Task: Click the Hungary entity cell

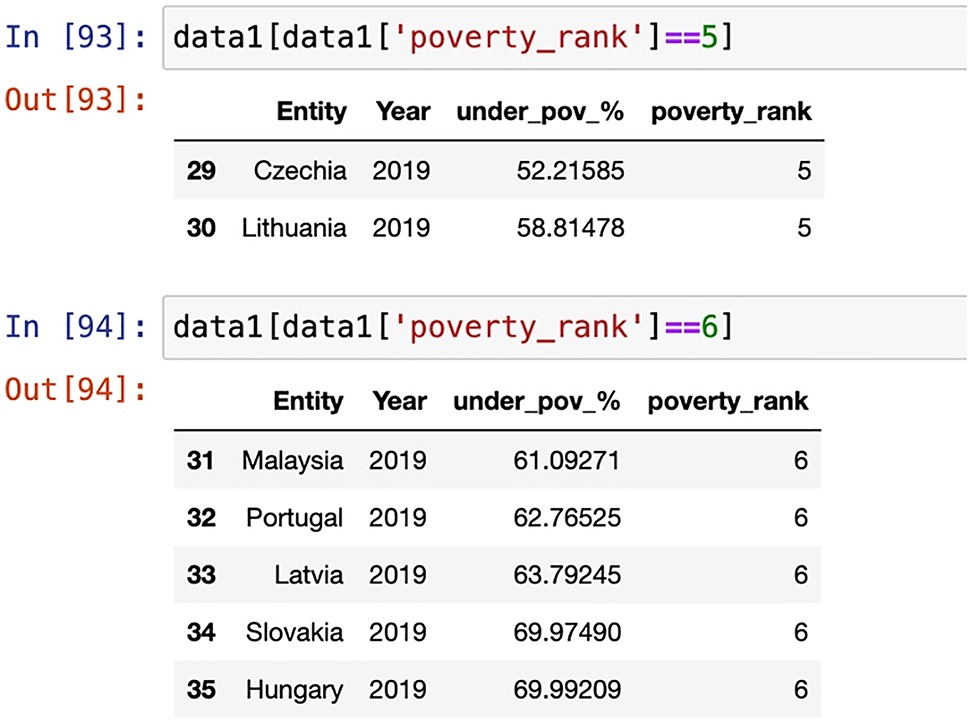Action: [294, 691]
